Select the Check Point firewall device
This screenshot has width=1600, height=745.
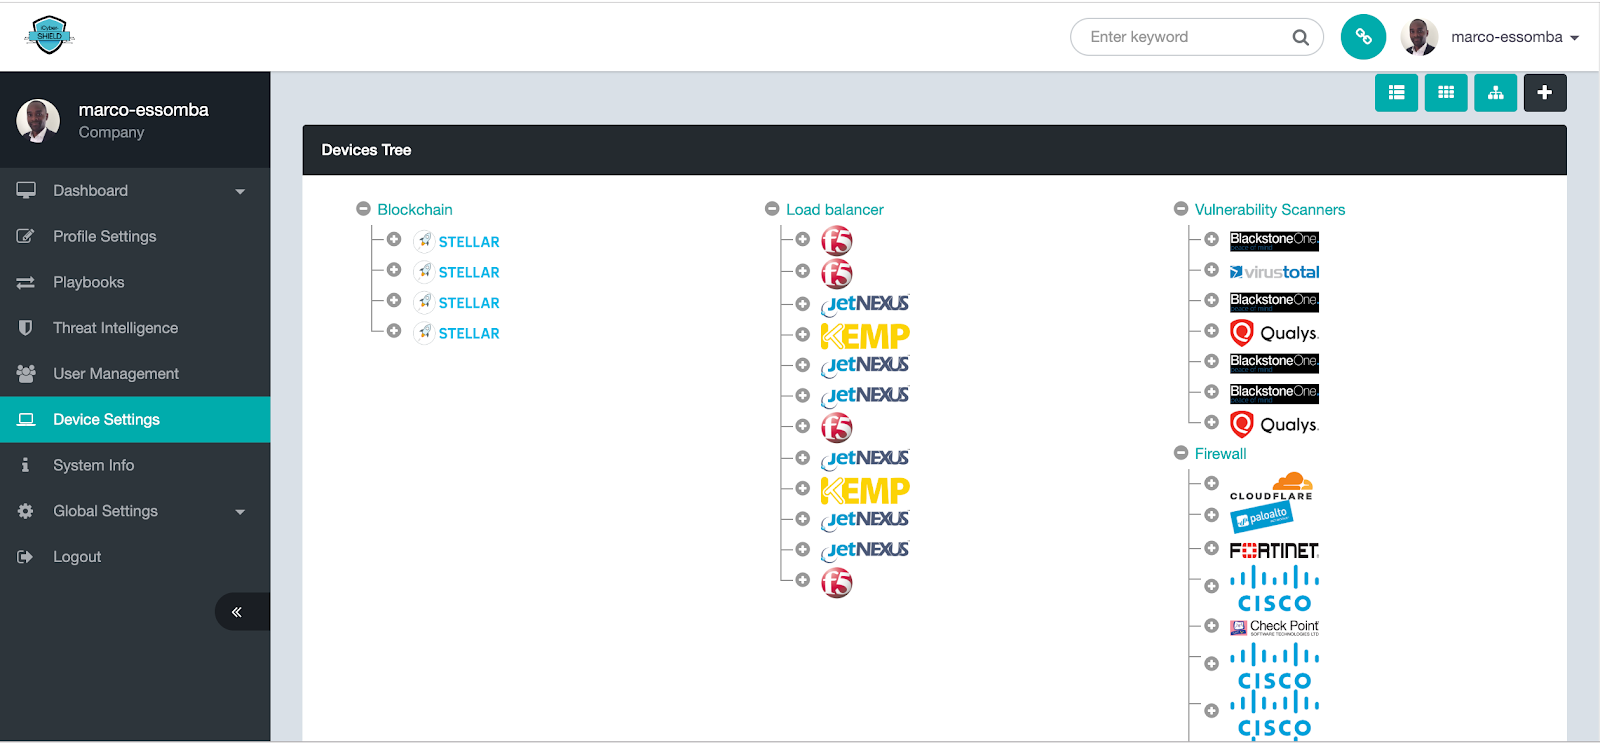coord(1274,627)
